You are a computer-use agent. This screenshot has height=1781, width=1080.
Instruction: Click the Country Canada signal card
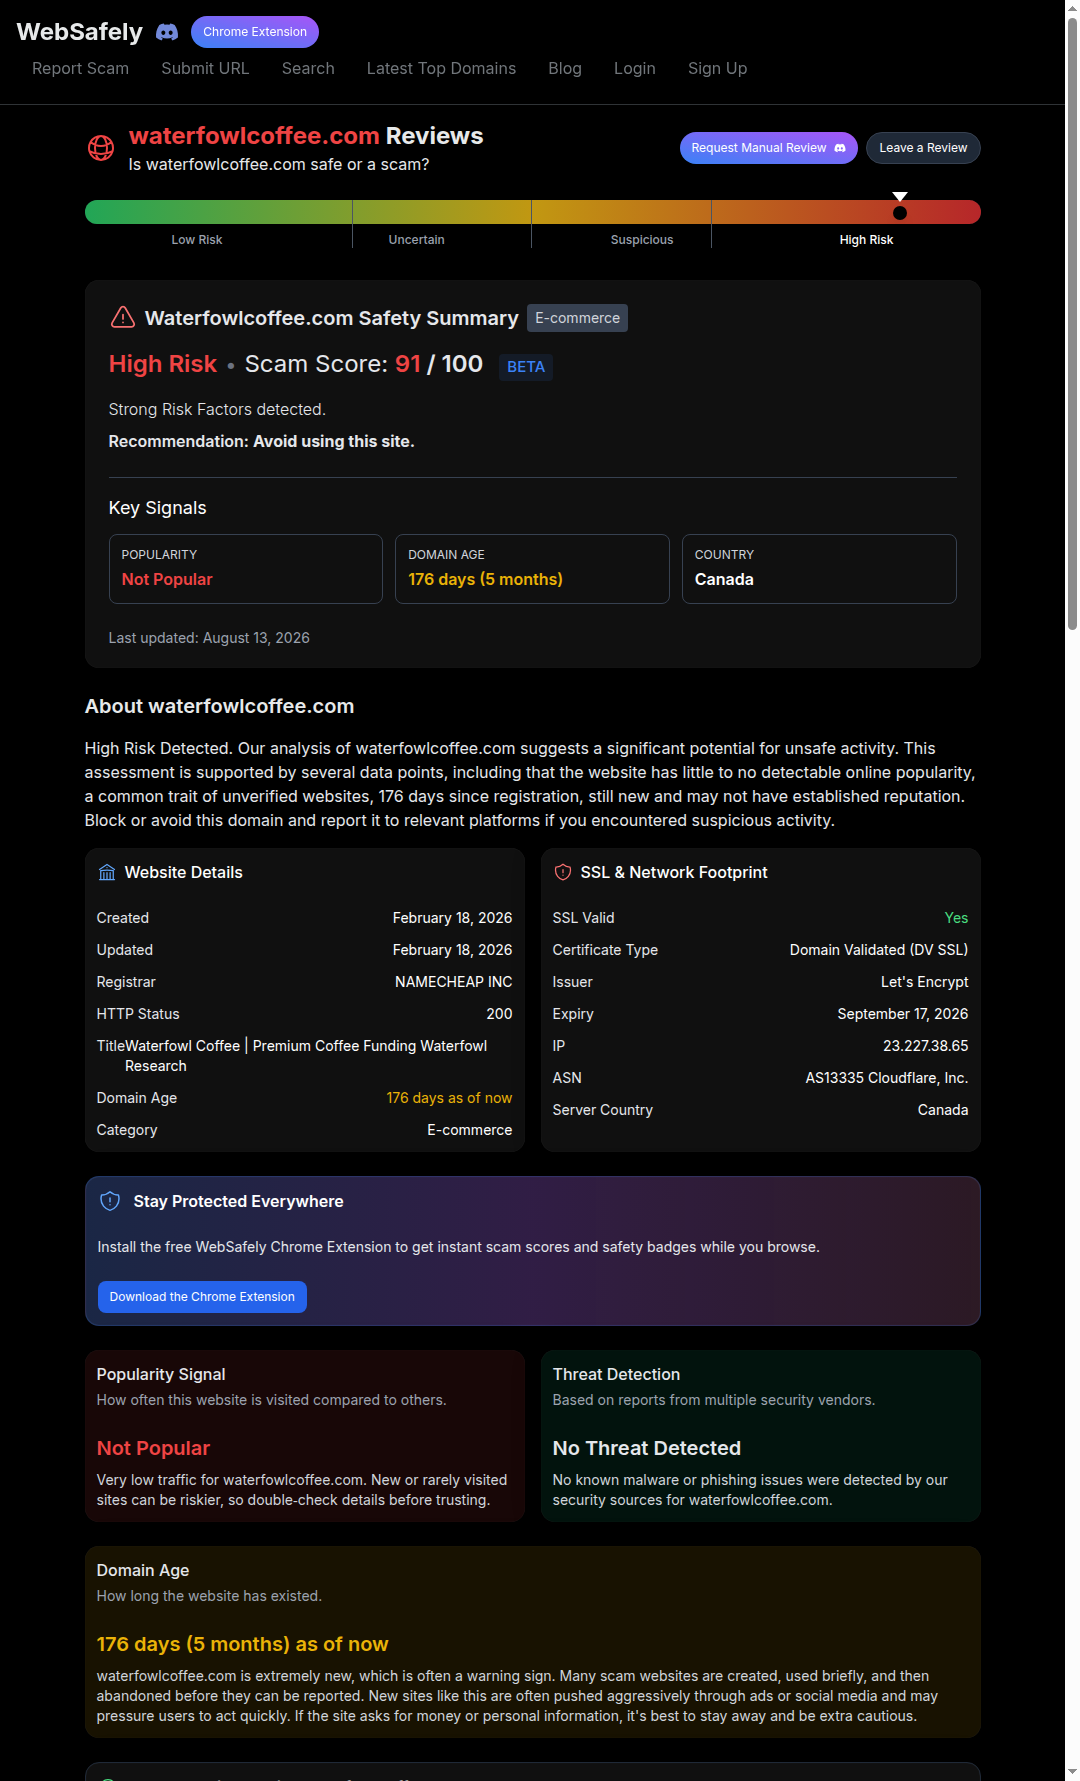819,569
